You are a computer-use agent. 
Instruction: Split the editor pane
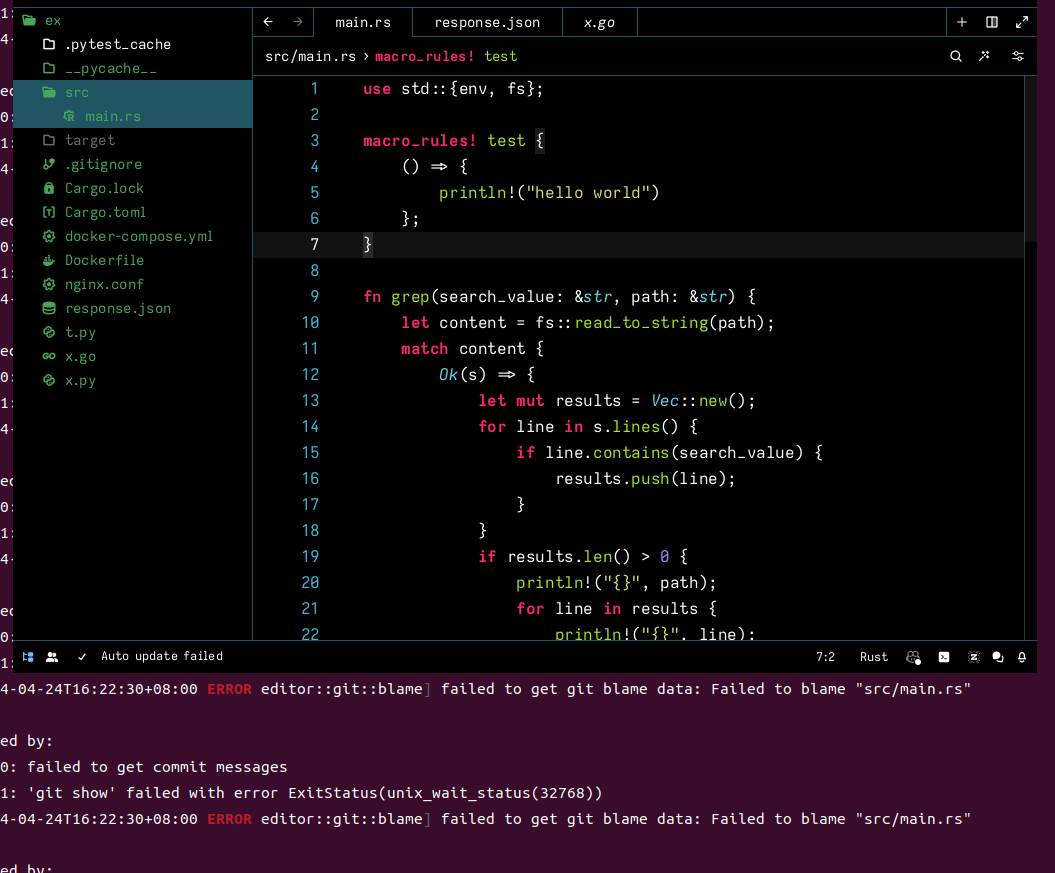point(991,22)
